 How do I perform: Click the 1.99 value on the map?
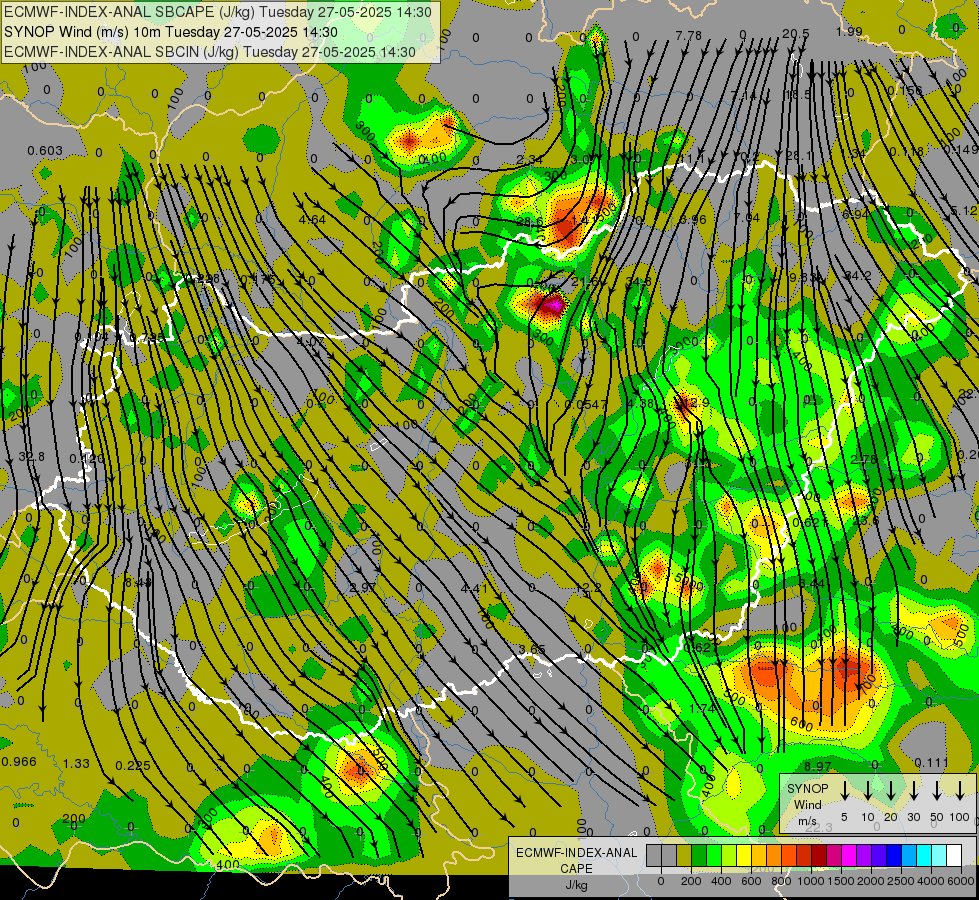click(x=849, y=31)
